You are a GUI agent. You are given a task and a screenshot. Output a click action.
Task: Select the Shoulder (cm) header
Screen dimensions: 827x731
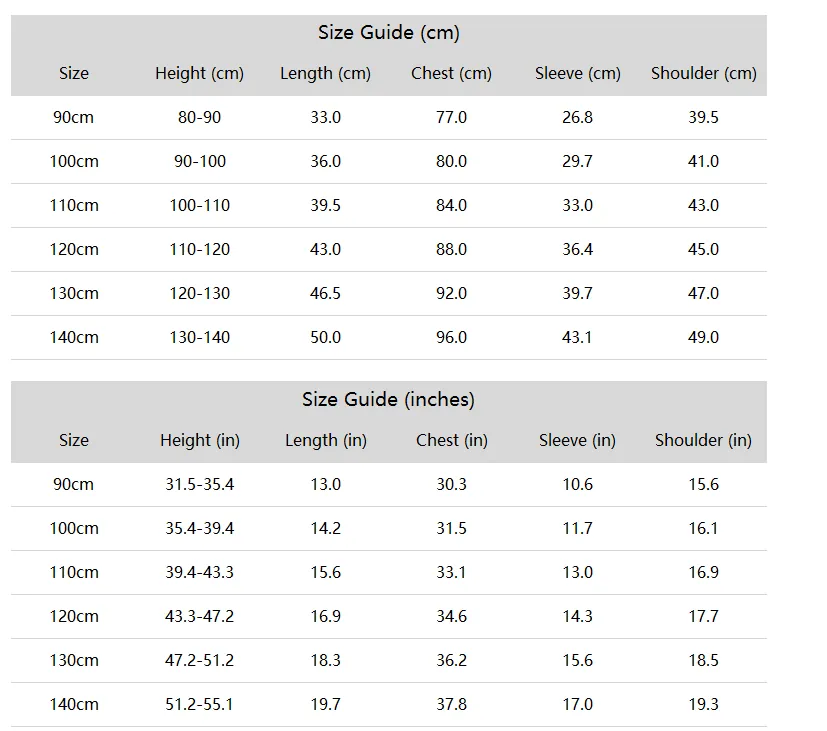704,73
